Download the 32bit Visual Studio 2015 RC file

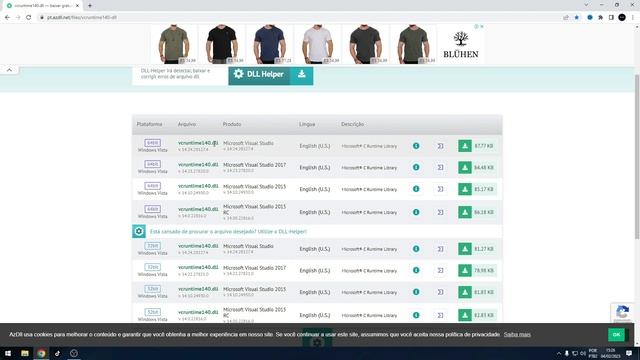[464, 315]
